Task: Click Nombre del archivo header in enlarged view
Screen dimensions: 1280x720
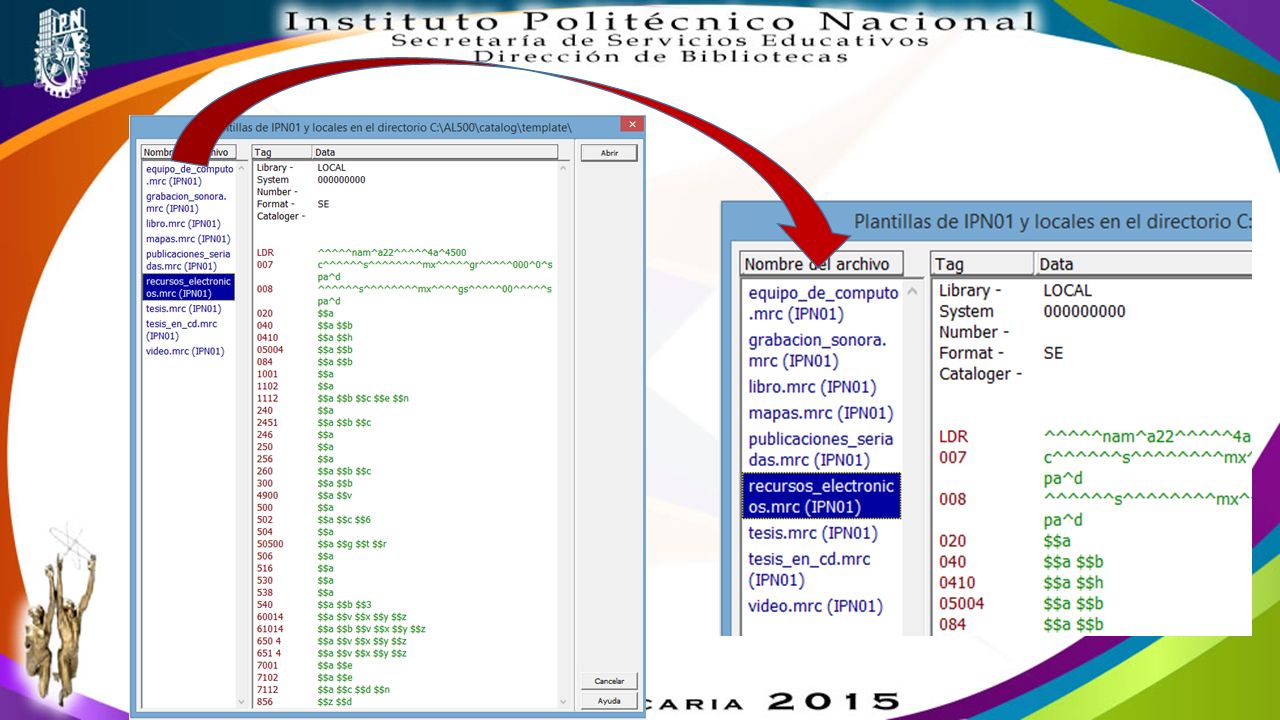Action: pos(821,264)
